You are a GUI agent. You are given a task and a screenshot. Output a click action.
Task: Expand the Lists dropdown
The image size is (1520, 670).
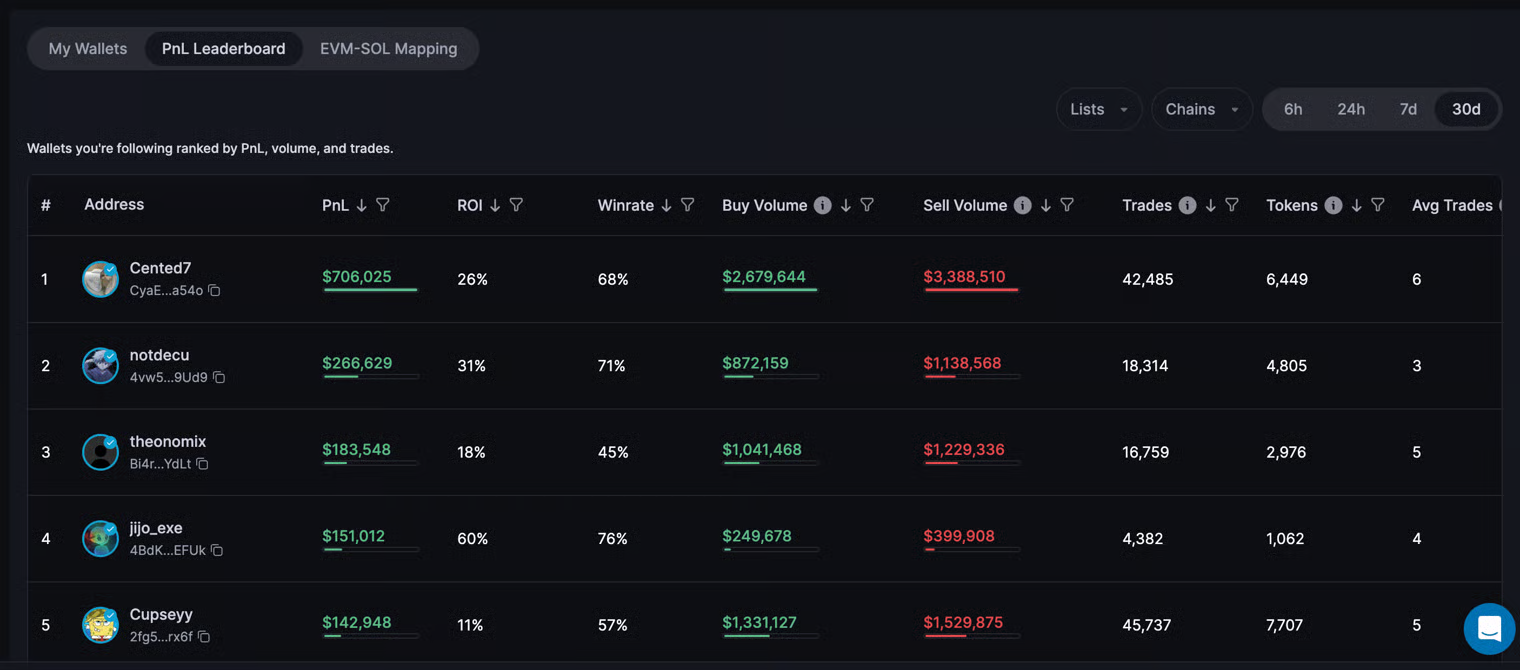click(1098, 109)
